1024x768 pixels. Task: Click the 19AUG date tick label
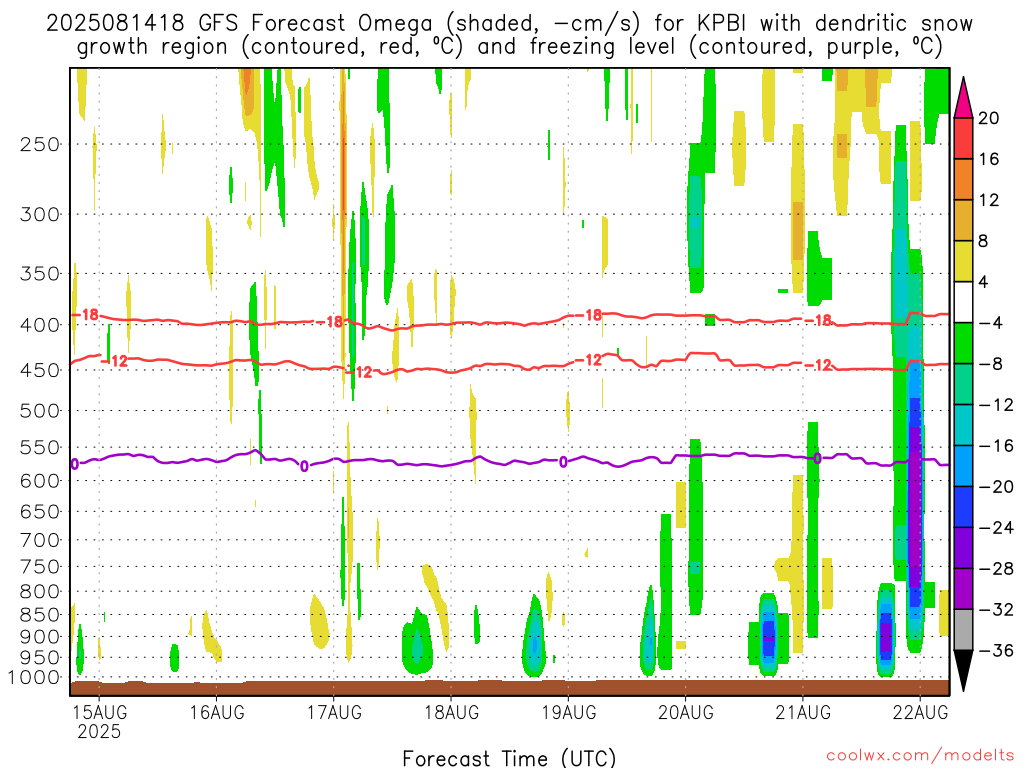(568, 712)
